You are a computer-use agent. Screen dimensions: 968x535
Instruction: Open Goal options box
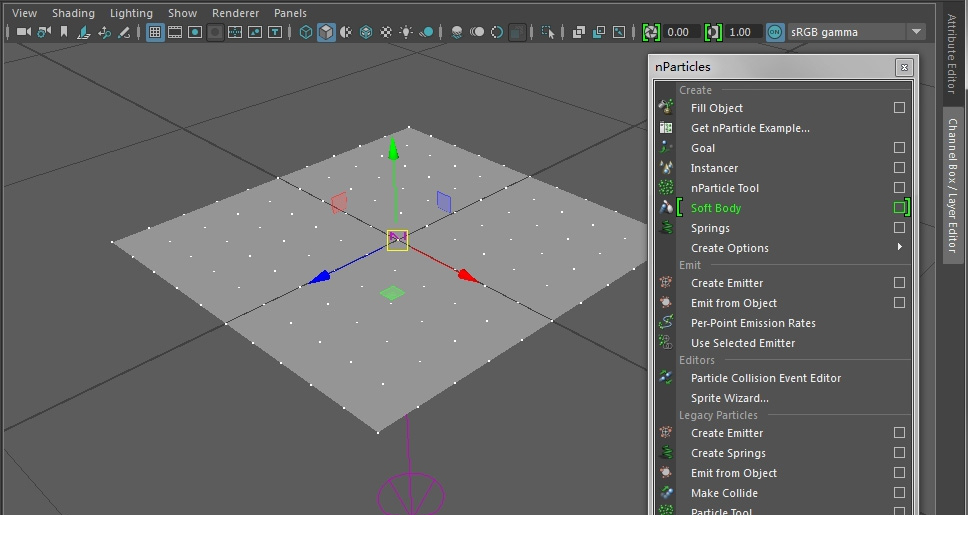point(899,147)
